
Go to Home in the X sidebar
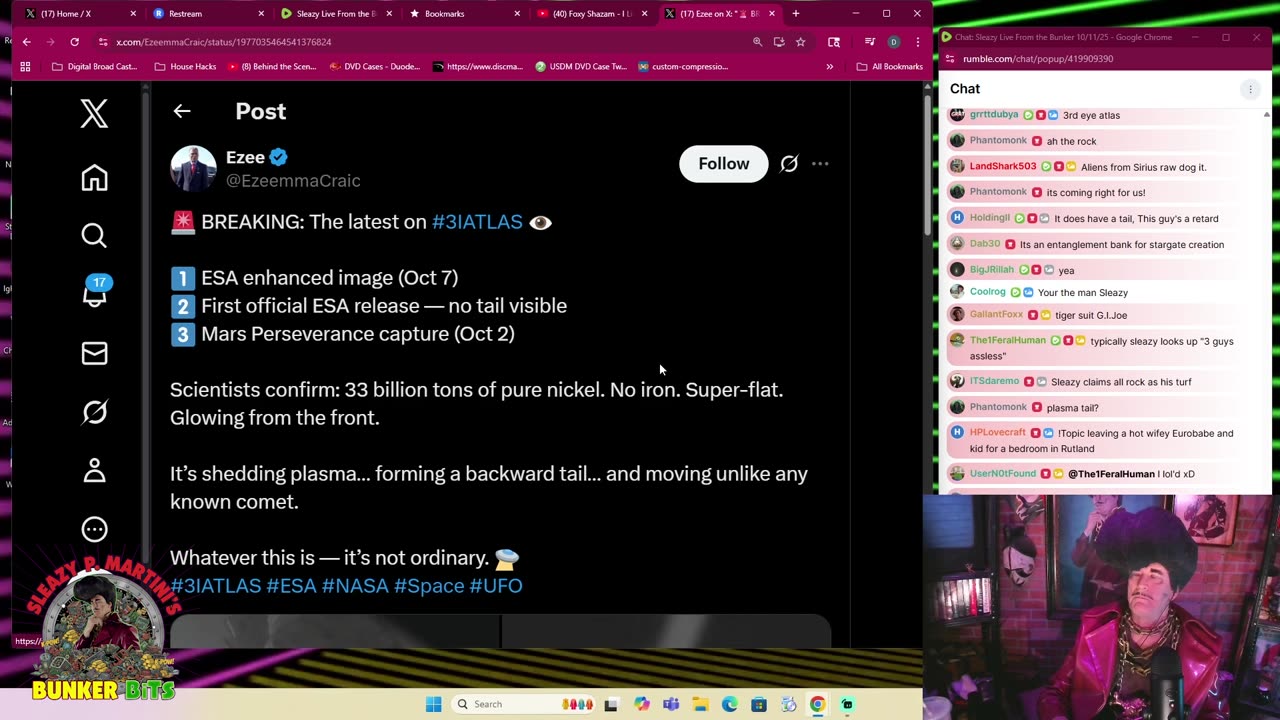coord(94,178)
